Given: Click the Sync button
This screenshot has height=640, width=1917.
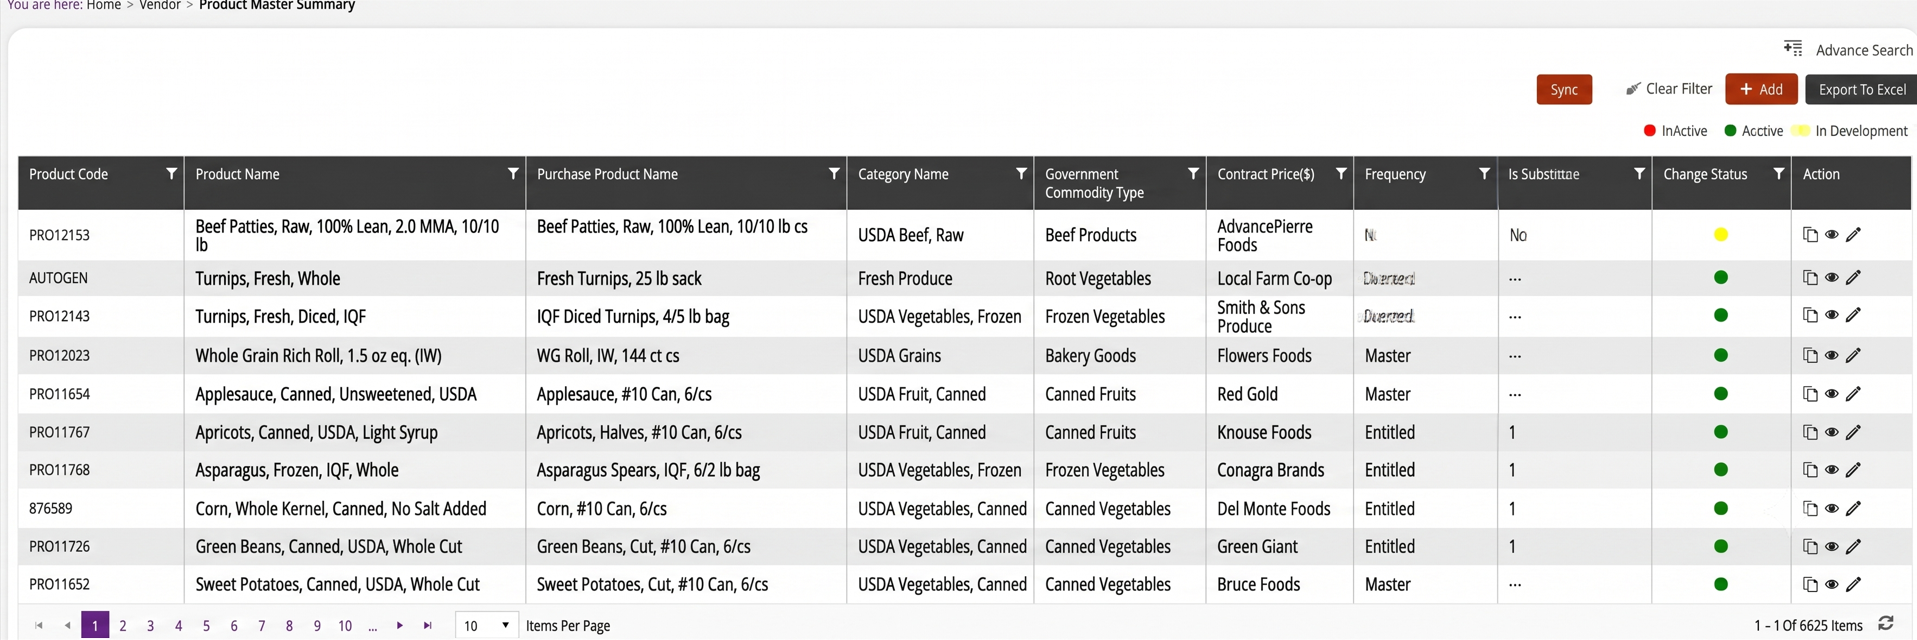Looking at the screenshot, I should click(x=1564, y=89).
